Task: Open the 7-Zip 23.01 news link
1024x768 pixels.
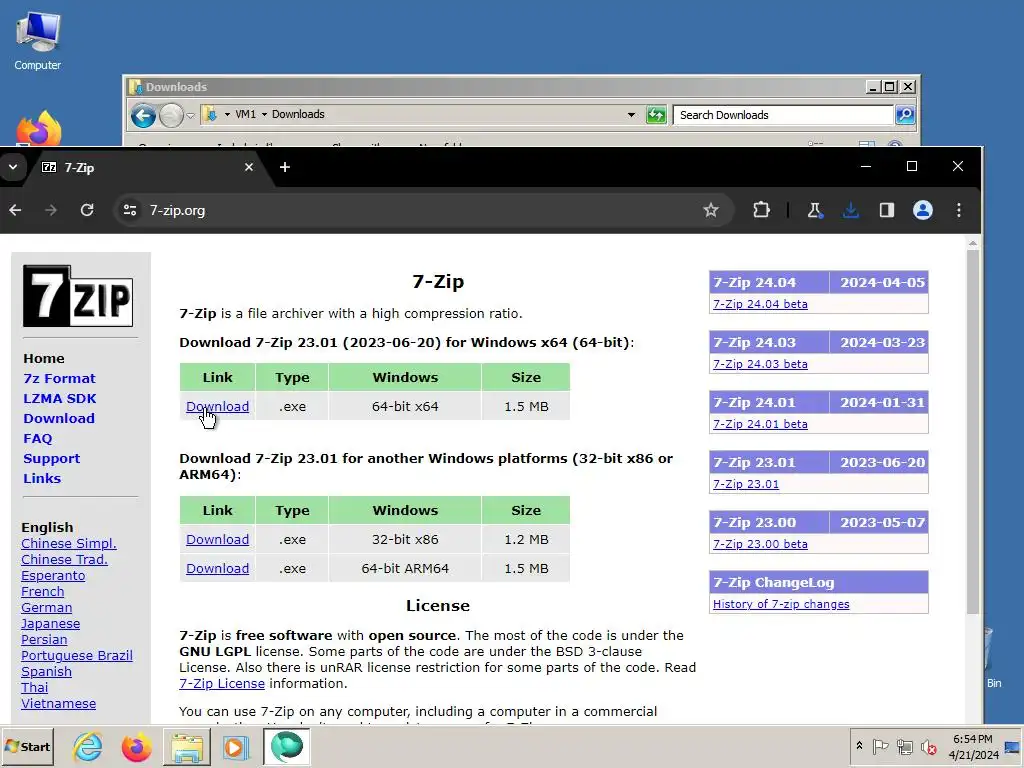Action: [x=746, y=484]
